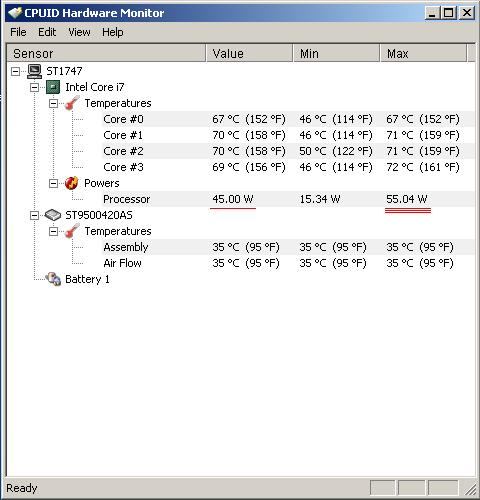480x500 pixels.
Task: Click Processor min 15.34 W
Action: (320, 199)
